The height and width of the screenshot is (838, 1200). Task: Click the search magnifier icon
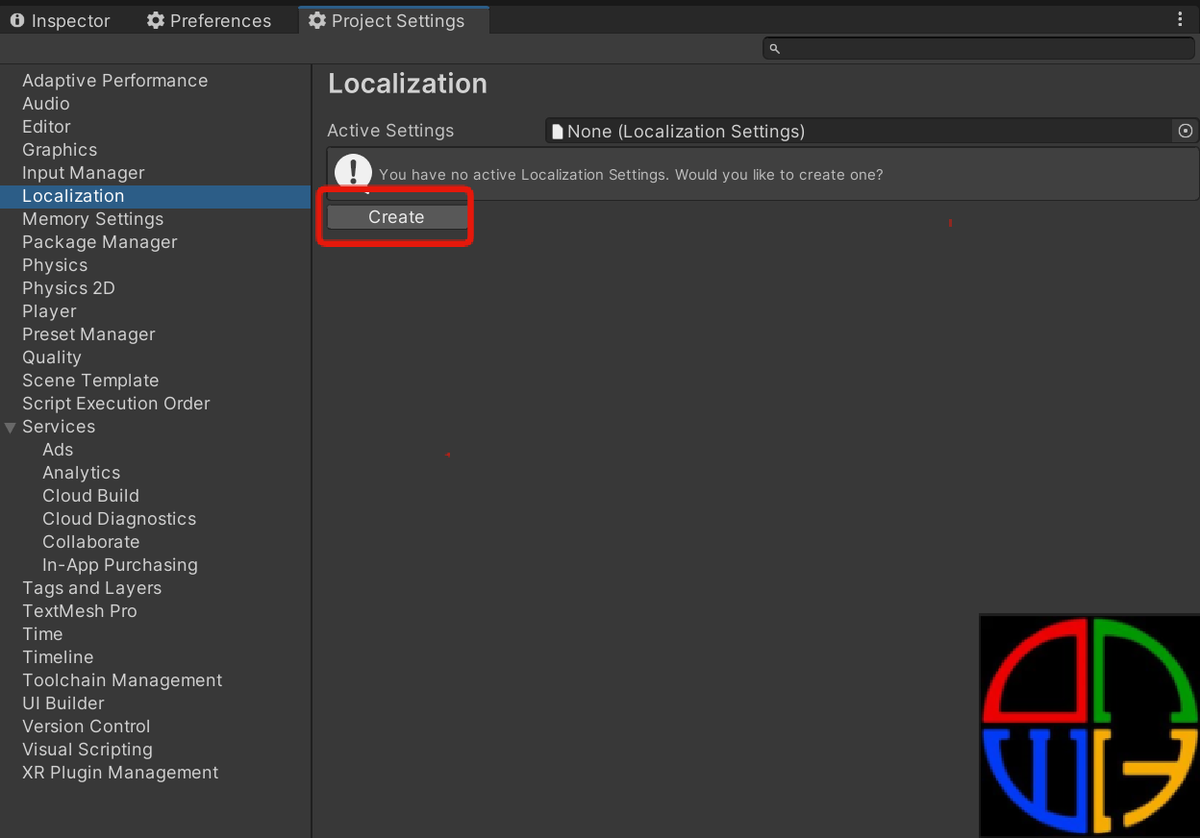tap(774, 48)
